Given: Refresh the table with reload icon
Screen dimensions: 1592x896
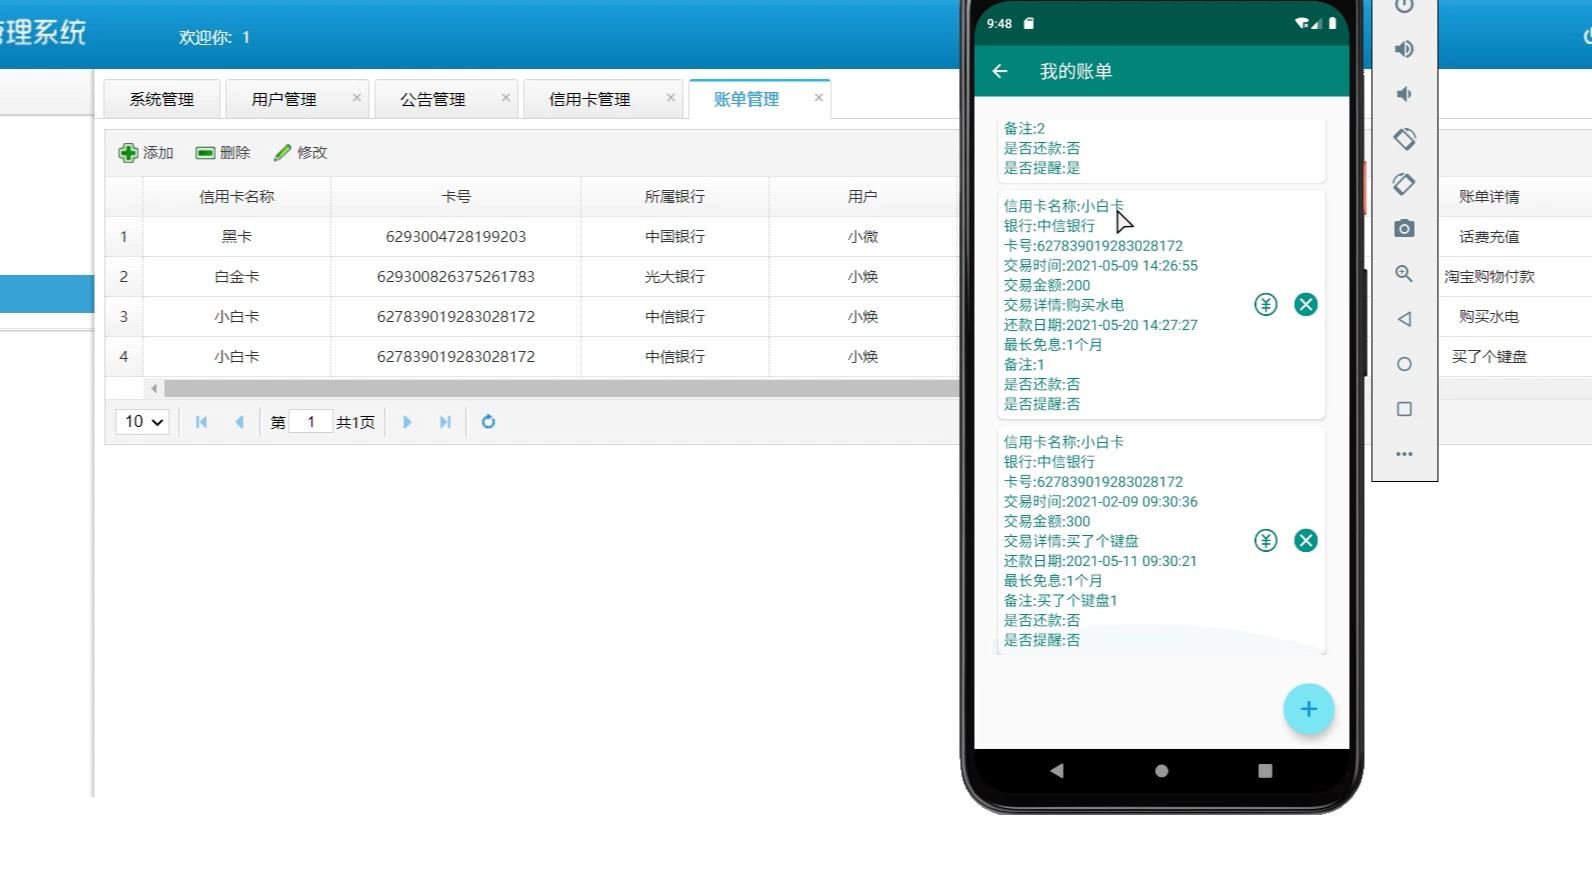Looking at the screenshot, I should 488,422.
